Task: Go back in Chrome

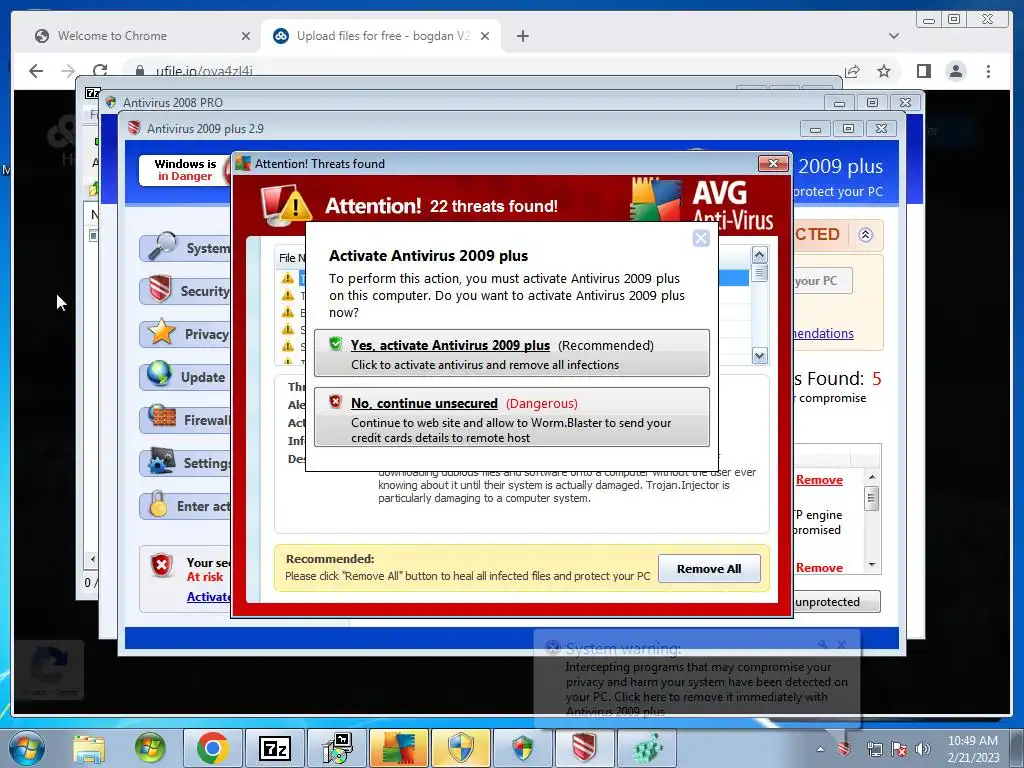Action: click(x=36, y=71)
